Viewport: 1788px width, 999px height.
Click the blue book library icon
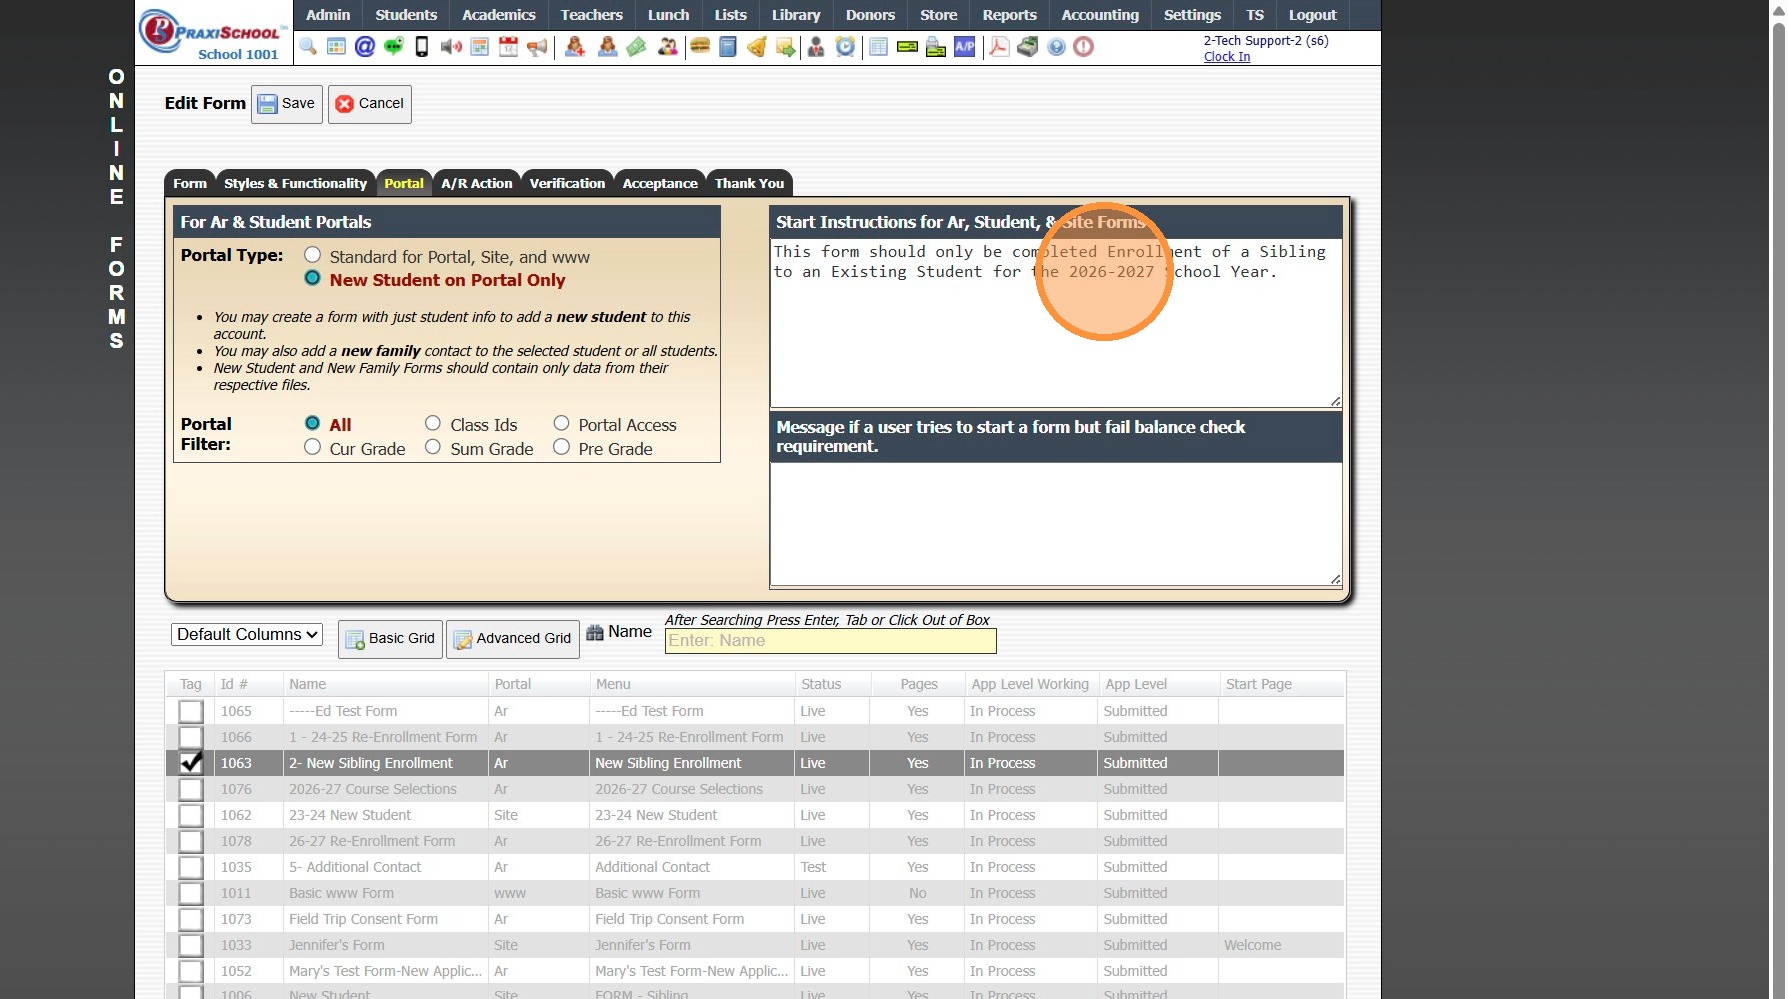point(728,47)
